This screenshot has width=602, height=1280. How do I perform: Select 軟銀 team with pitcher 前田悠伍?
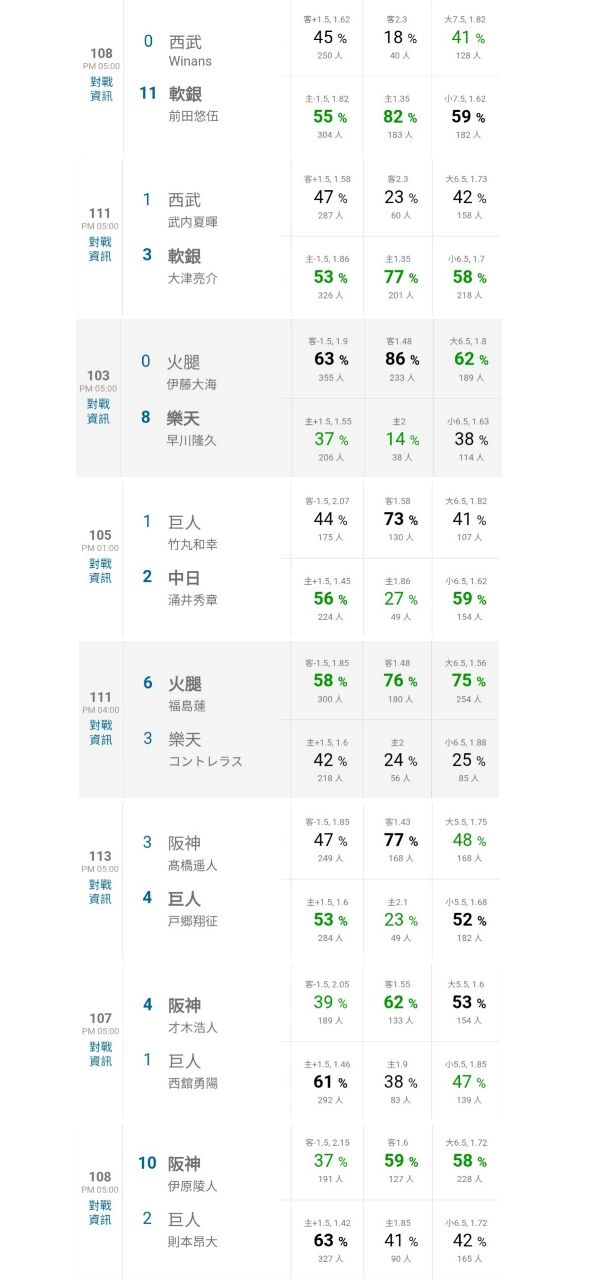coord(193,103)
